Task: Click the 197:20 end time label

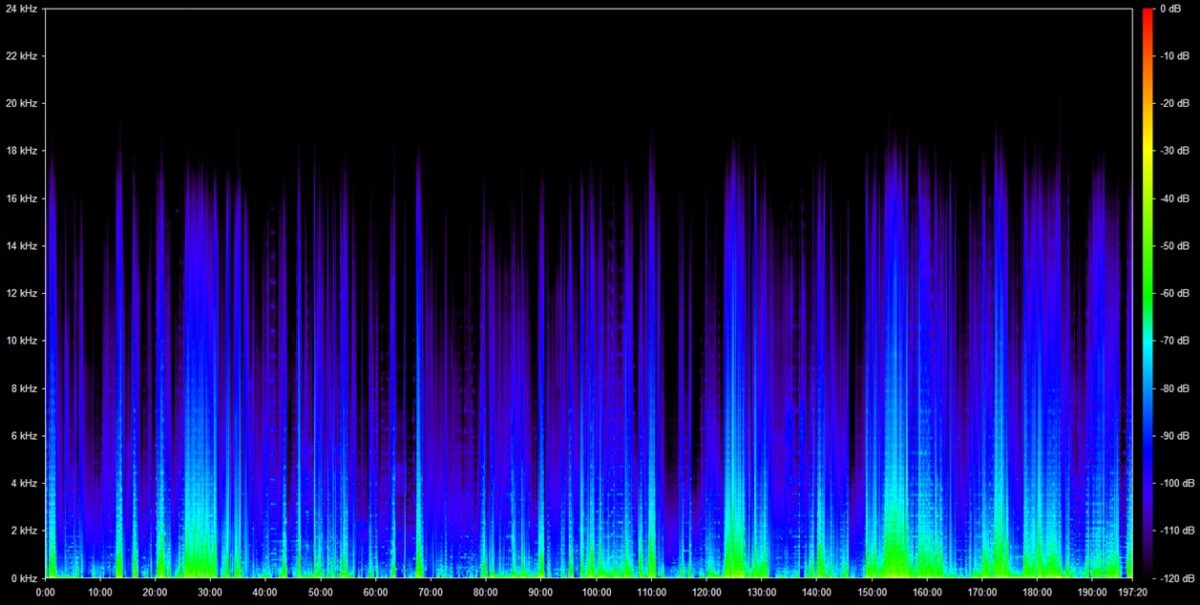Action: pos(1131,592)
